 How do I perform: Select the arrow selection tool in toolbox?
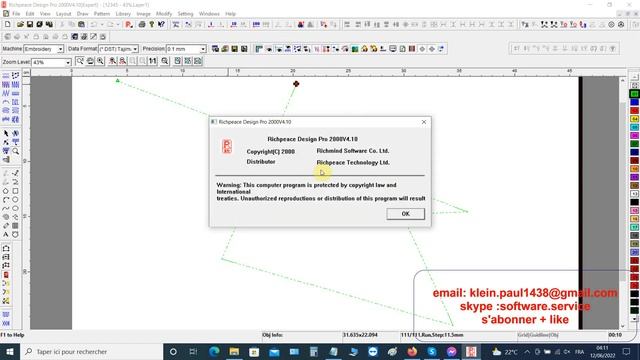point(6,133)
